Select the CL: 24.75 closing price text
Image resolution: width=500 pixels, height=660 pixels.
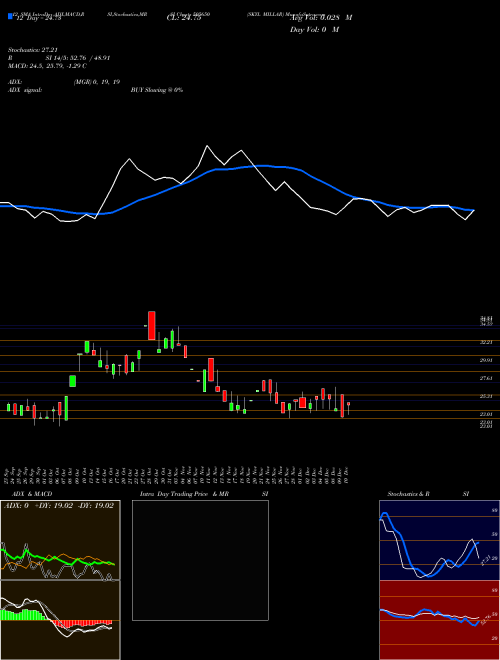coord(184,18)
